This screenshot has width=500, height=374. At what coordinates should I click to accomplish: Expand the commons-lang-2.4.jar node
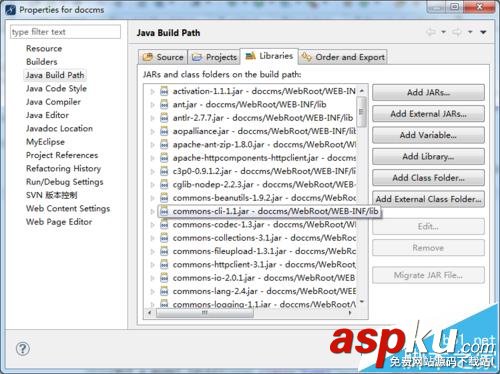153,291
